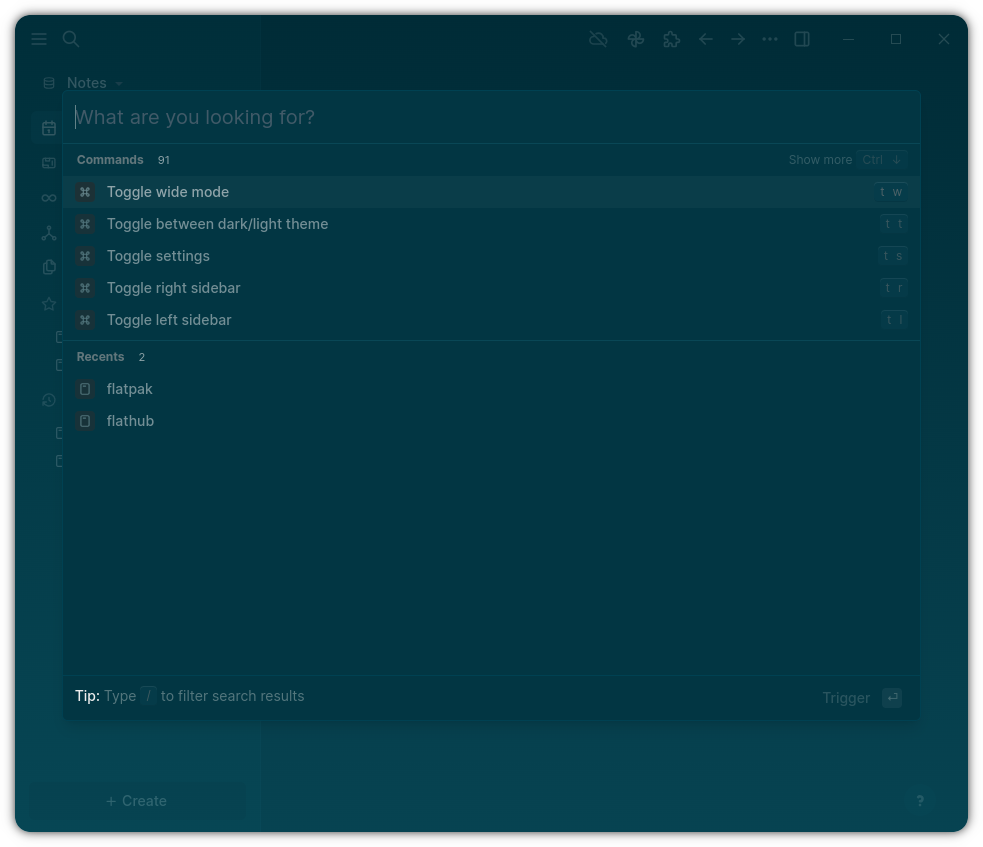The image size is (983, 847).
Task: Open the recent page flathub
Action: (x=130, y=421)
